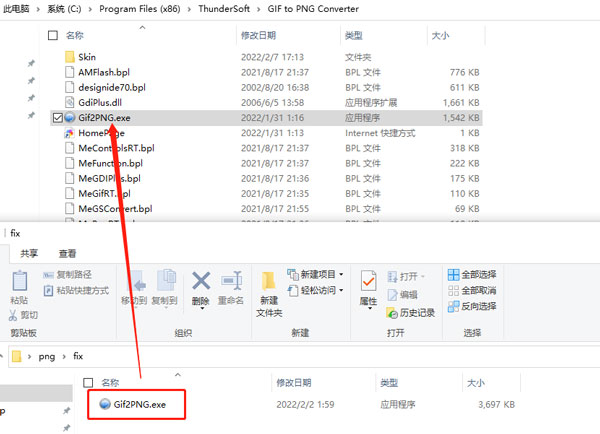Click the MeFunction.bpl file icon

(70, 163)
